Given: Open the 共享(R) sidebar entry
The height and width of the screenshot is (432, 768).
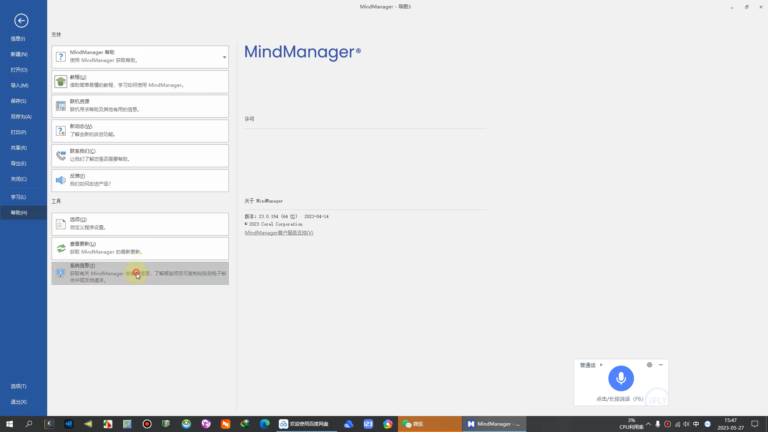Looking at the screenshot, I should [x=18, y=148].
